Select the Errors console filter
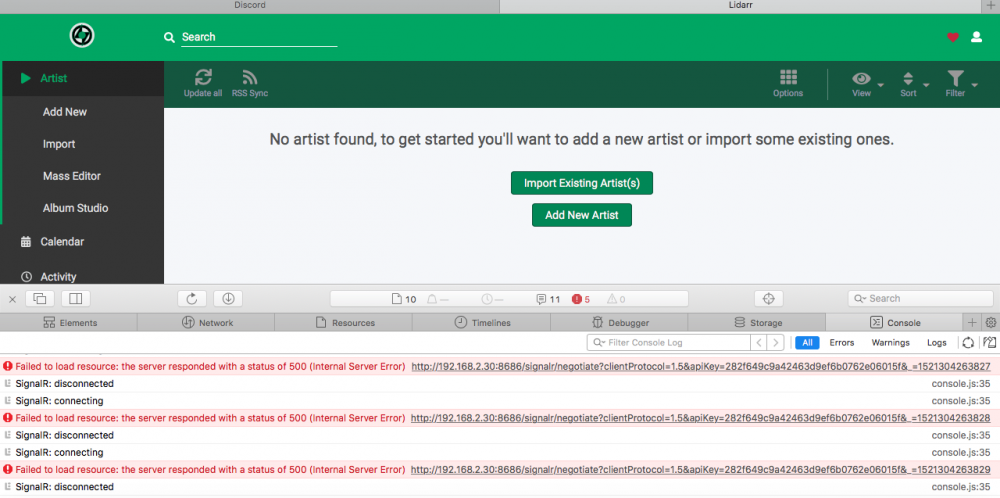 click(x=842, y=342)
